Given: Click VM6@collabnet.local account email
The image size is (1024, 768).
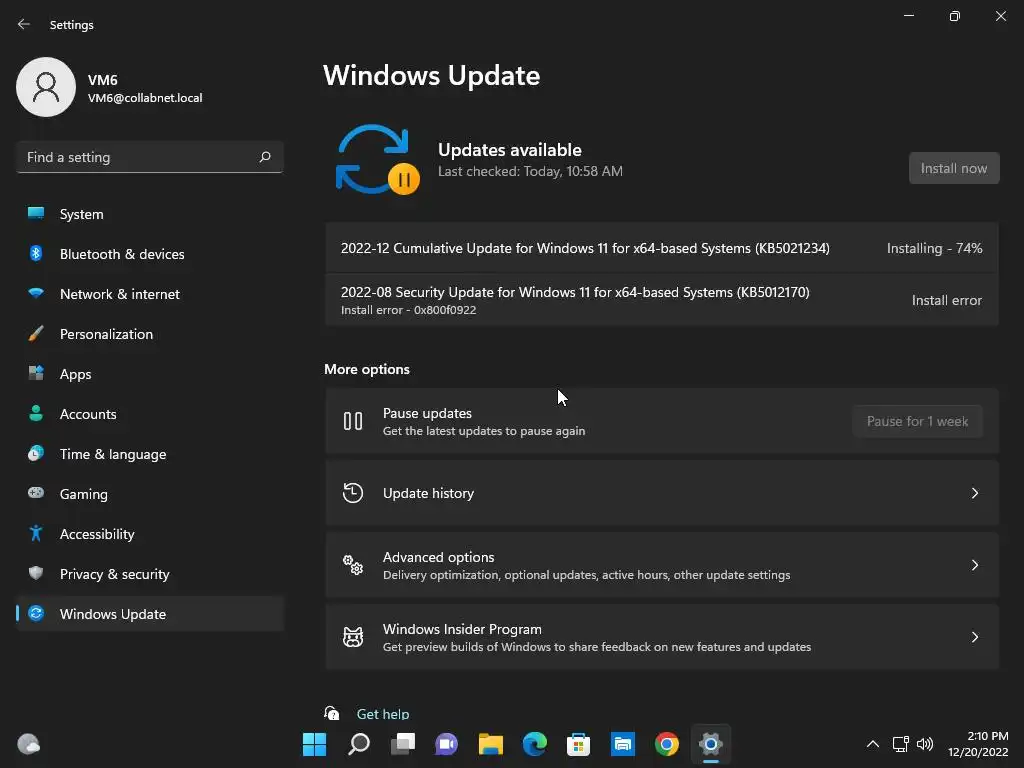Looking at the screenshot, I should (145, 98).
